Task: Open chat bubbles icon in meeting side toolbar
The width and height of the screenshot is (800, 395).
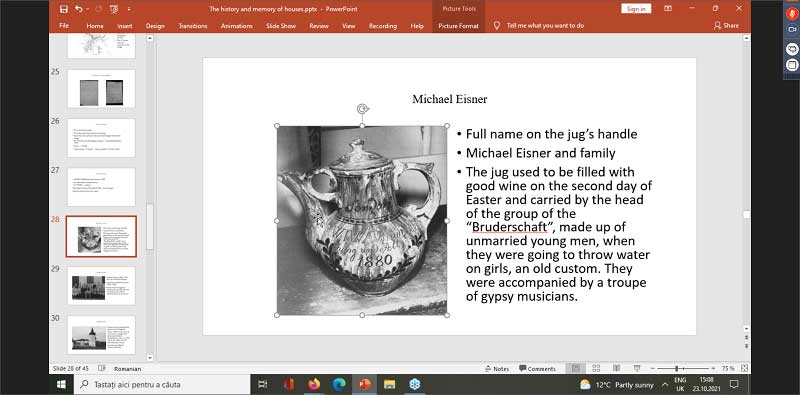Action: click(792, 48)
